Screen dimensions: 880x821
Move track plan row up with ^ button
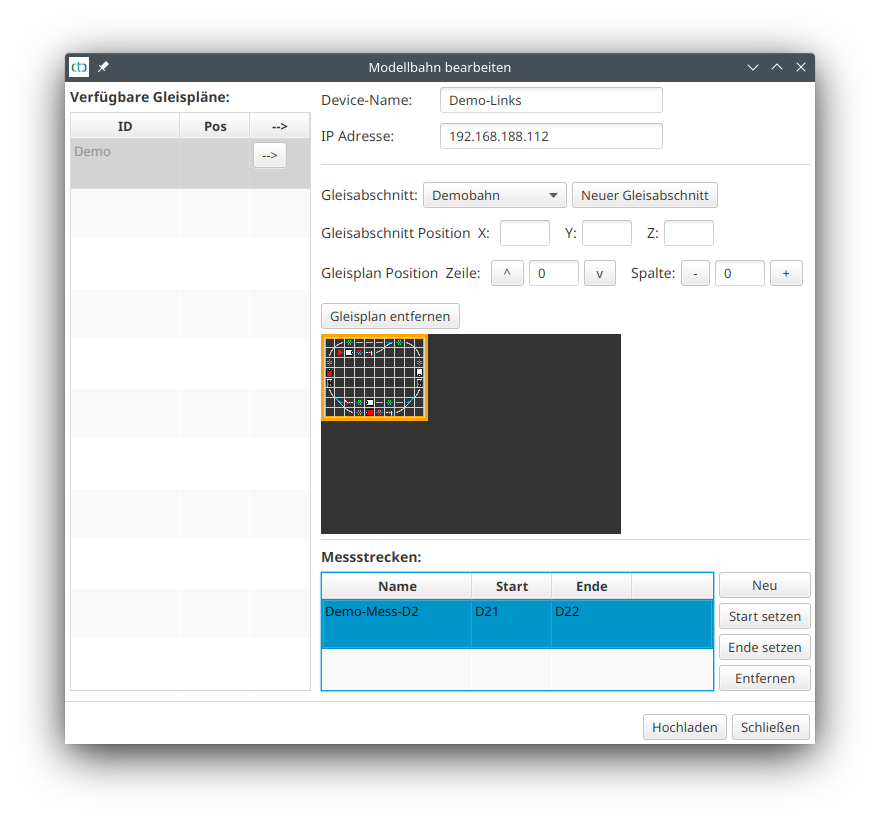507,273
